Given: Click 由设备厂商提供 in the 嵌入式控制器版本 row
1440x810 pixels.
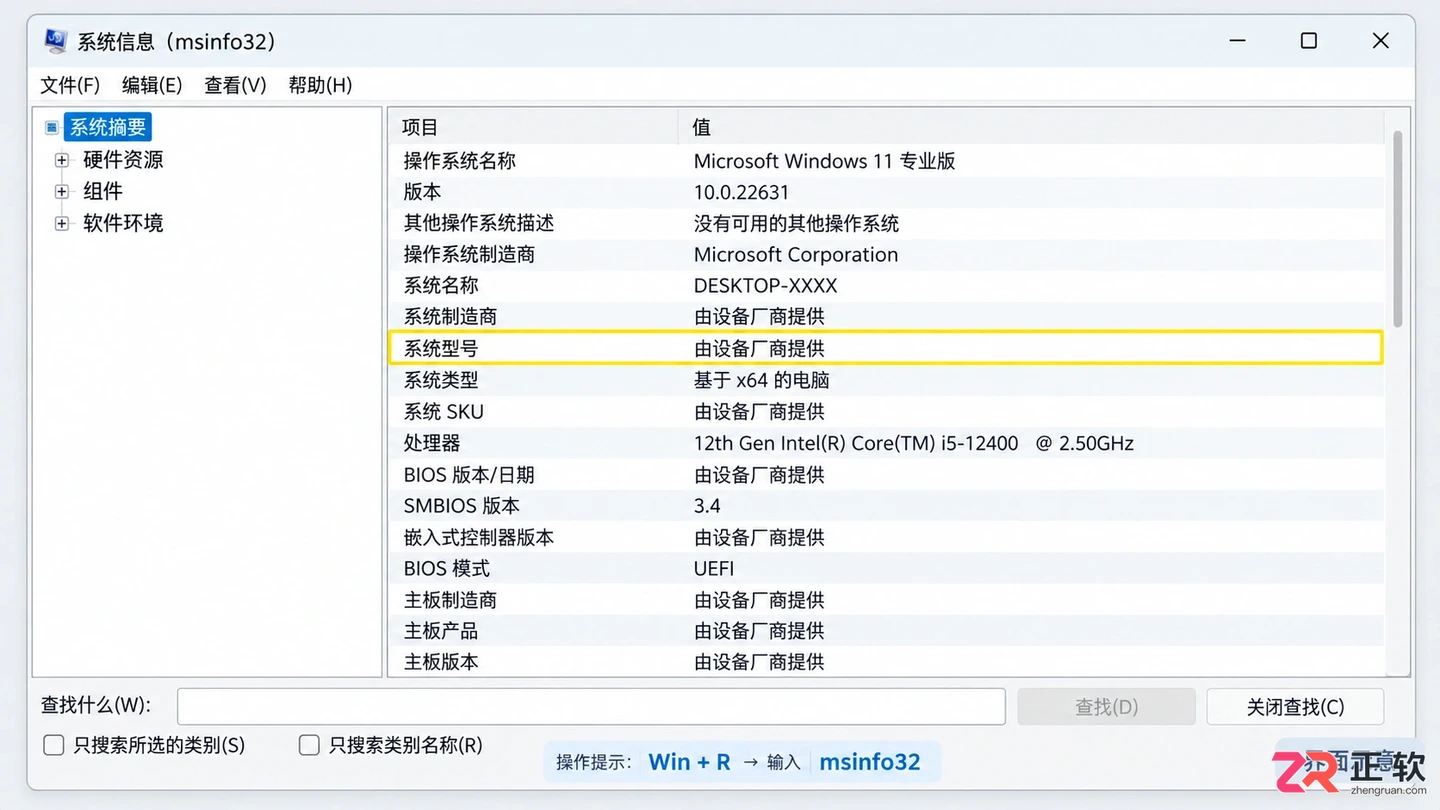Looking at the screenshot, I should [x=760, y=537].
